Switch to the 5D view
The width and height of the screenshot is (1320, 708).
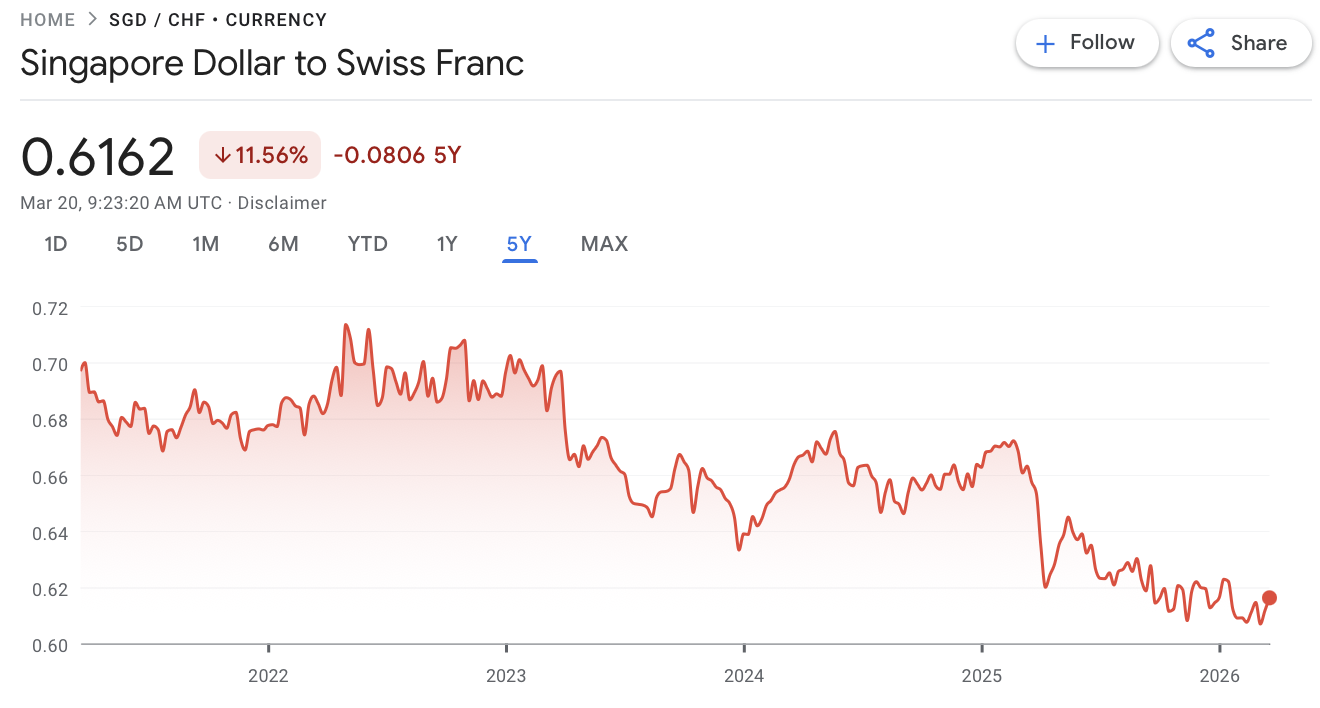128,243
